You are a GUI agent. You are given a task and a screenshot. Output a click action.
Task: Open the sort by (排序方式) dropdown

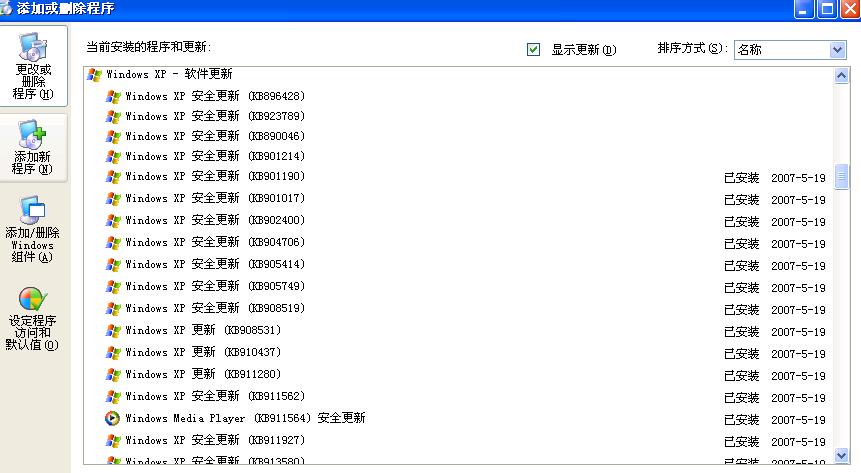click(837, 50)
